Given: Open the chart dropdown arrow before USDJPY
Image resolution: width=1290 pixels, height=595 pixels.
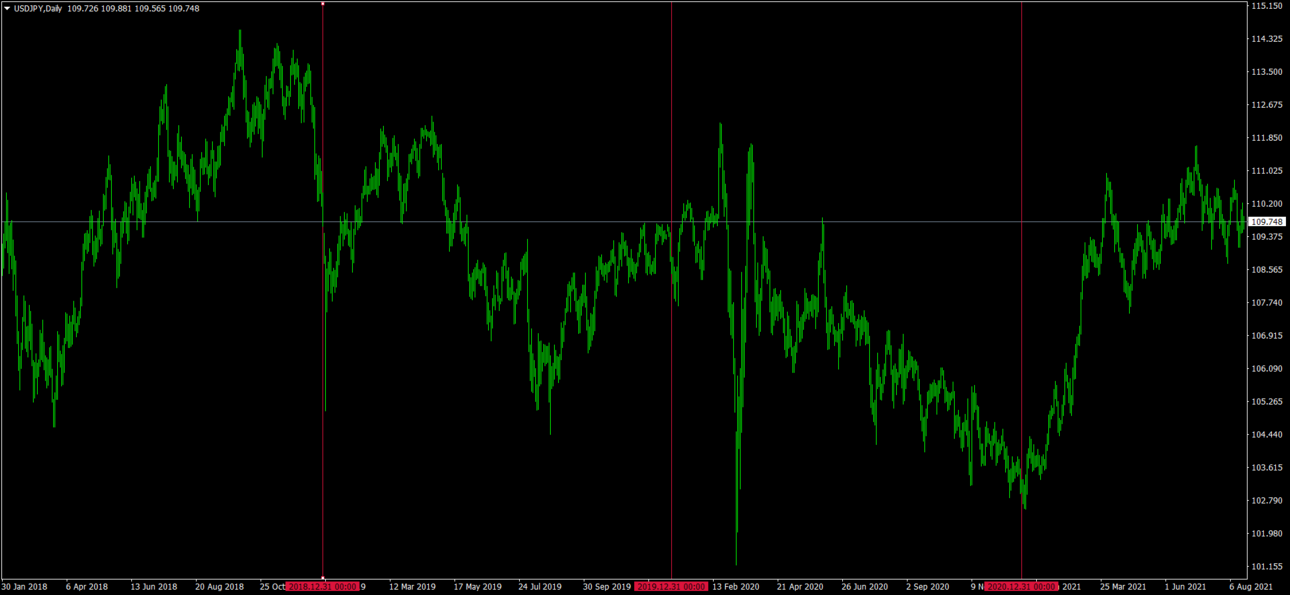Looking at the screenshot, I should click(7, 8).
